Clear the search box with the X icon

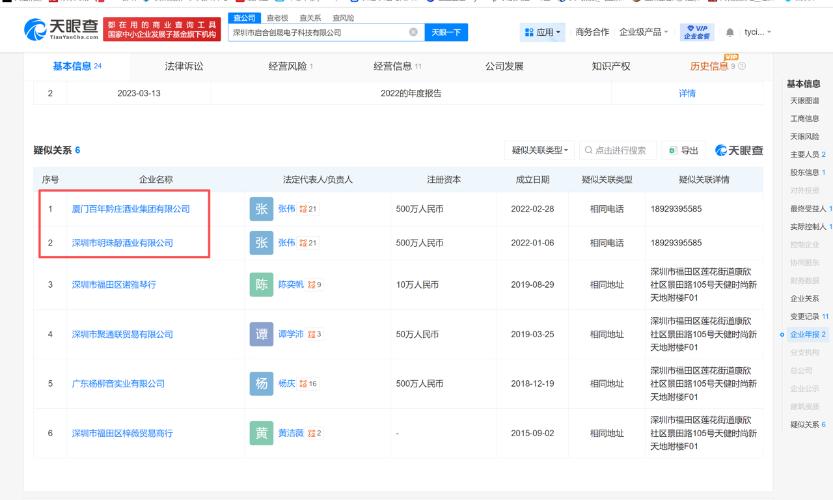click(413, 32)
